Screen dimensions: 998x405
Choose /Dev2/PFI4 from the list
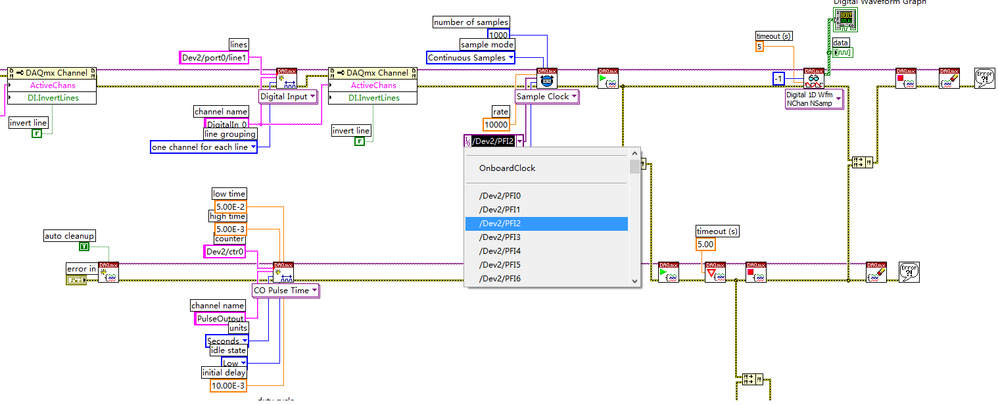click(x=547, y=251)
